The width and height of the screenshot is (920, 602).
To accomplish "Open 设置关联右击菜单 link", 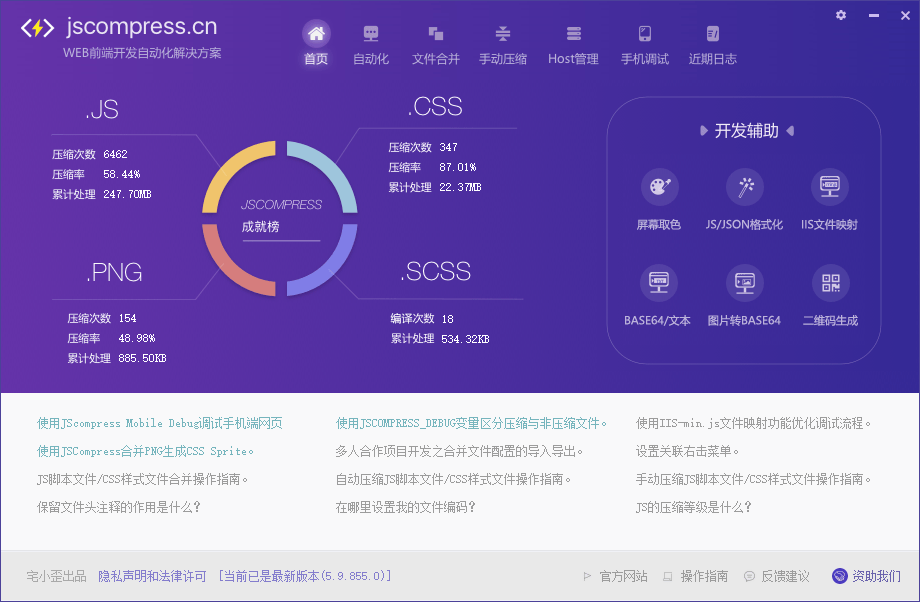I will tap(687, 451).
